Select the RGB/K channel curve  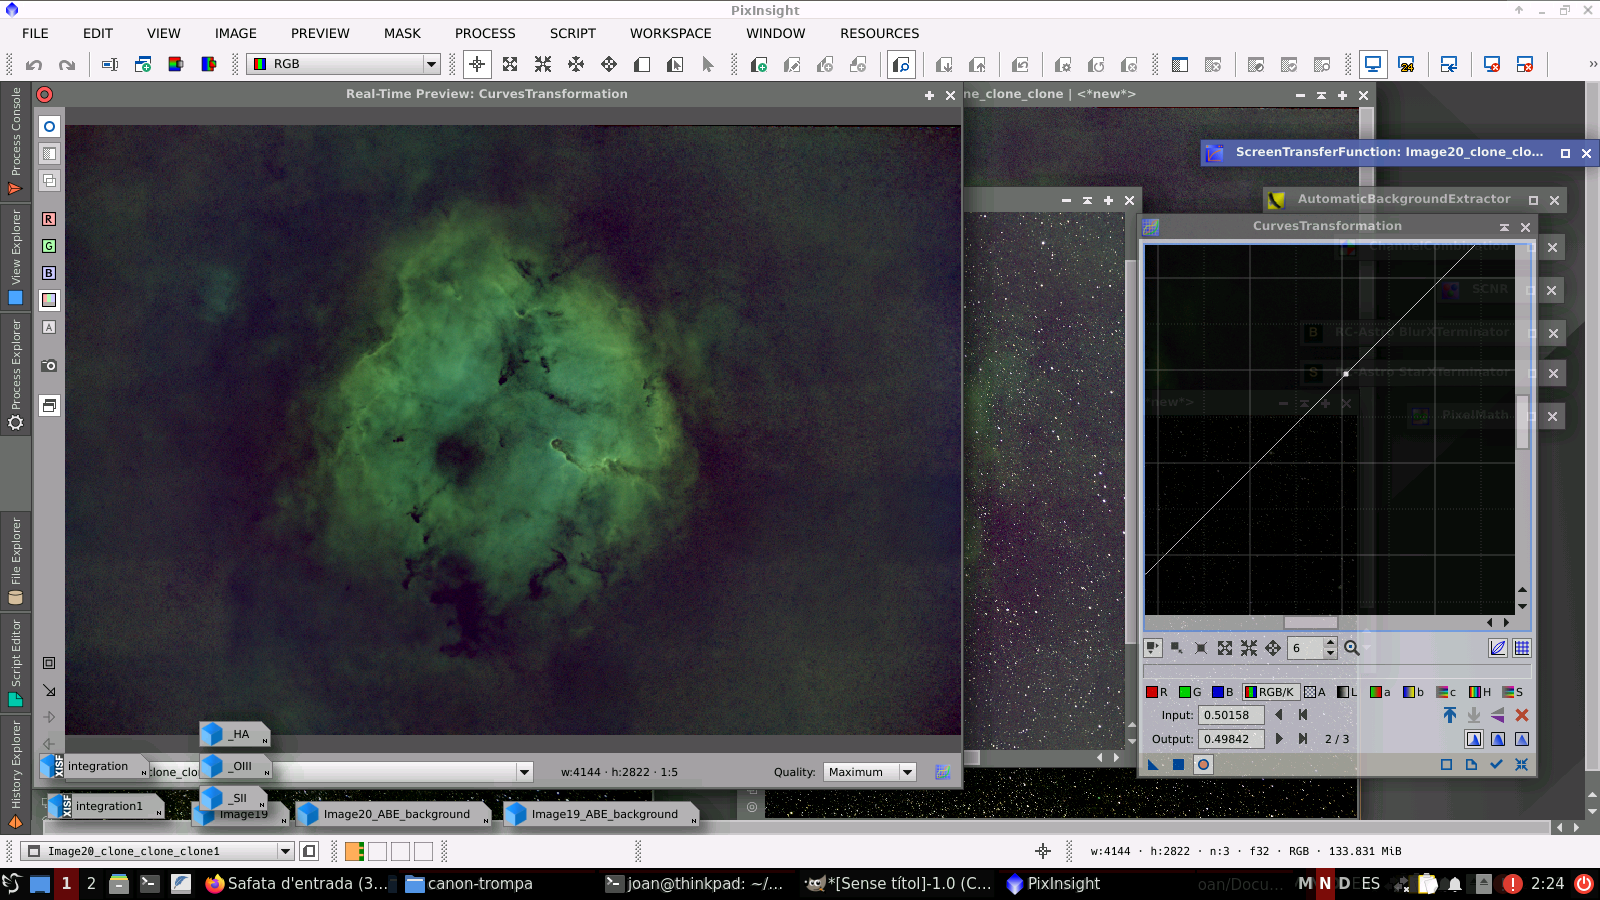point(1270,692)
